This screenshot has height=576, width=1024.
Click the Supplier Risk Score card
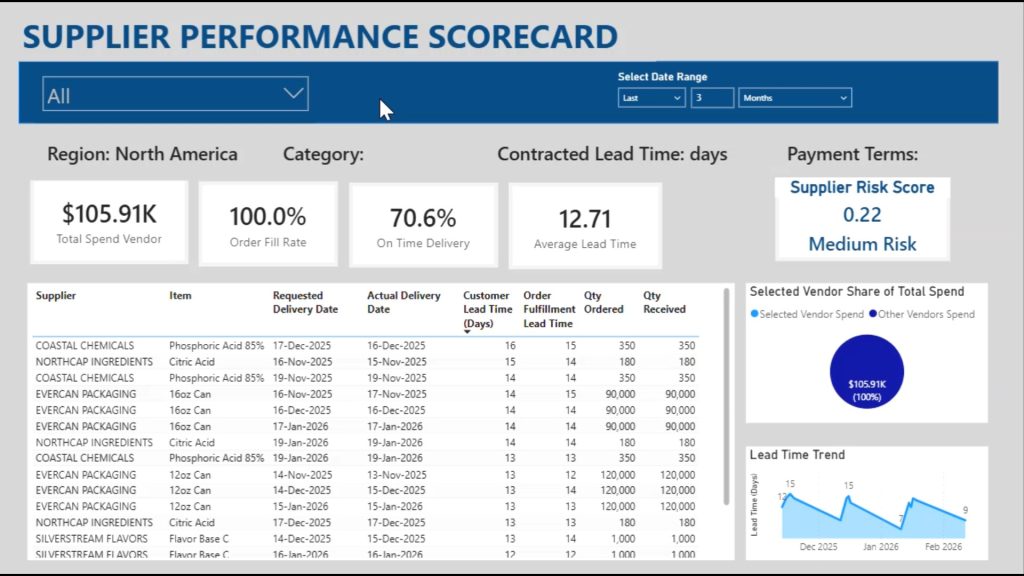[x=862, y=216]
